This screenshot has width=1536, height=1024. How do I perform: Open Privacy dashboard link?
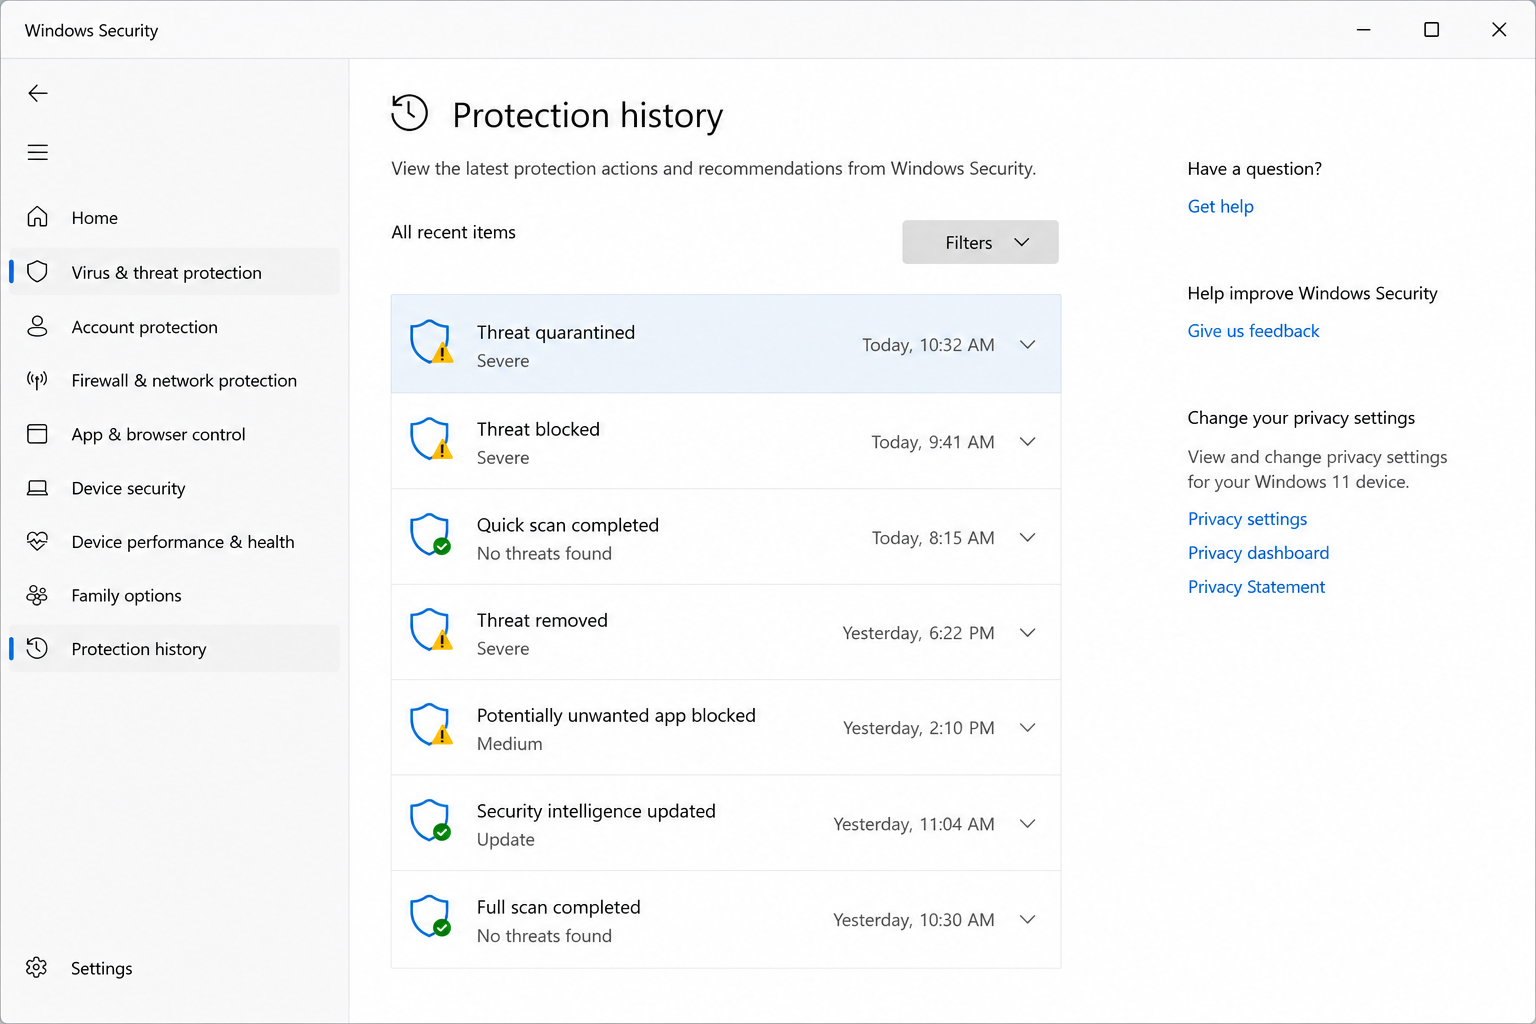[1258, 553]
